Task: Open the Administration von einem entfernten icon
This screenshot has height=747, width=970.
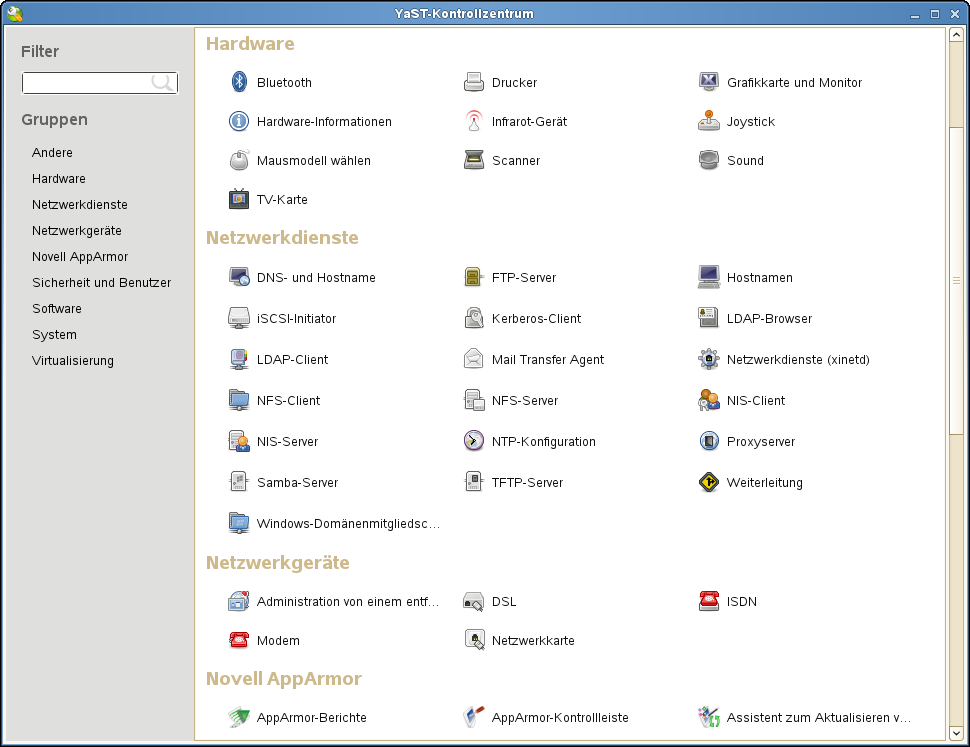Action: (239, 601)
